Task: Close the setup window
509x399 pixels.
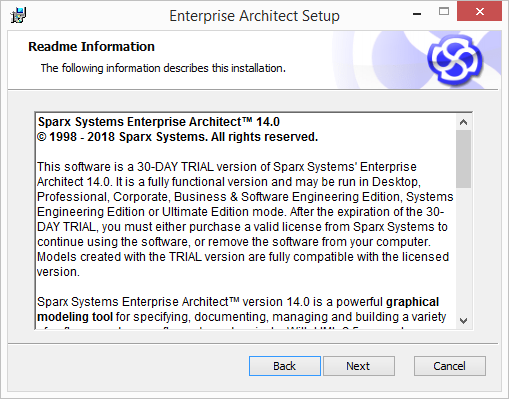Action: (x=479, y=11)
